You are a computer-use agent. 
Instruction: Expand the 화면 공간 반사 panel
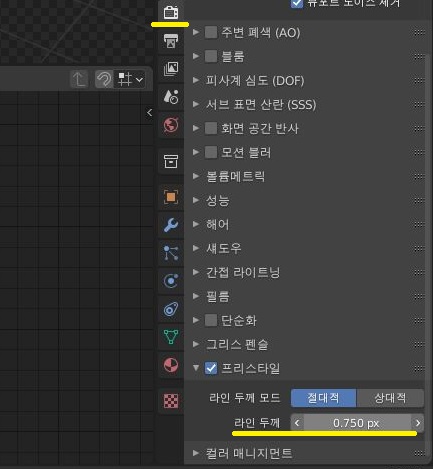click(x=196, y=128)
